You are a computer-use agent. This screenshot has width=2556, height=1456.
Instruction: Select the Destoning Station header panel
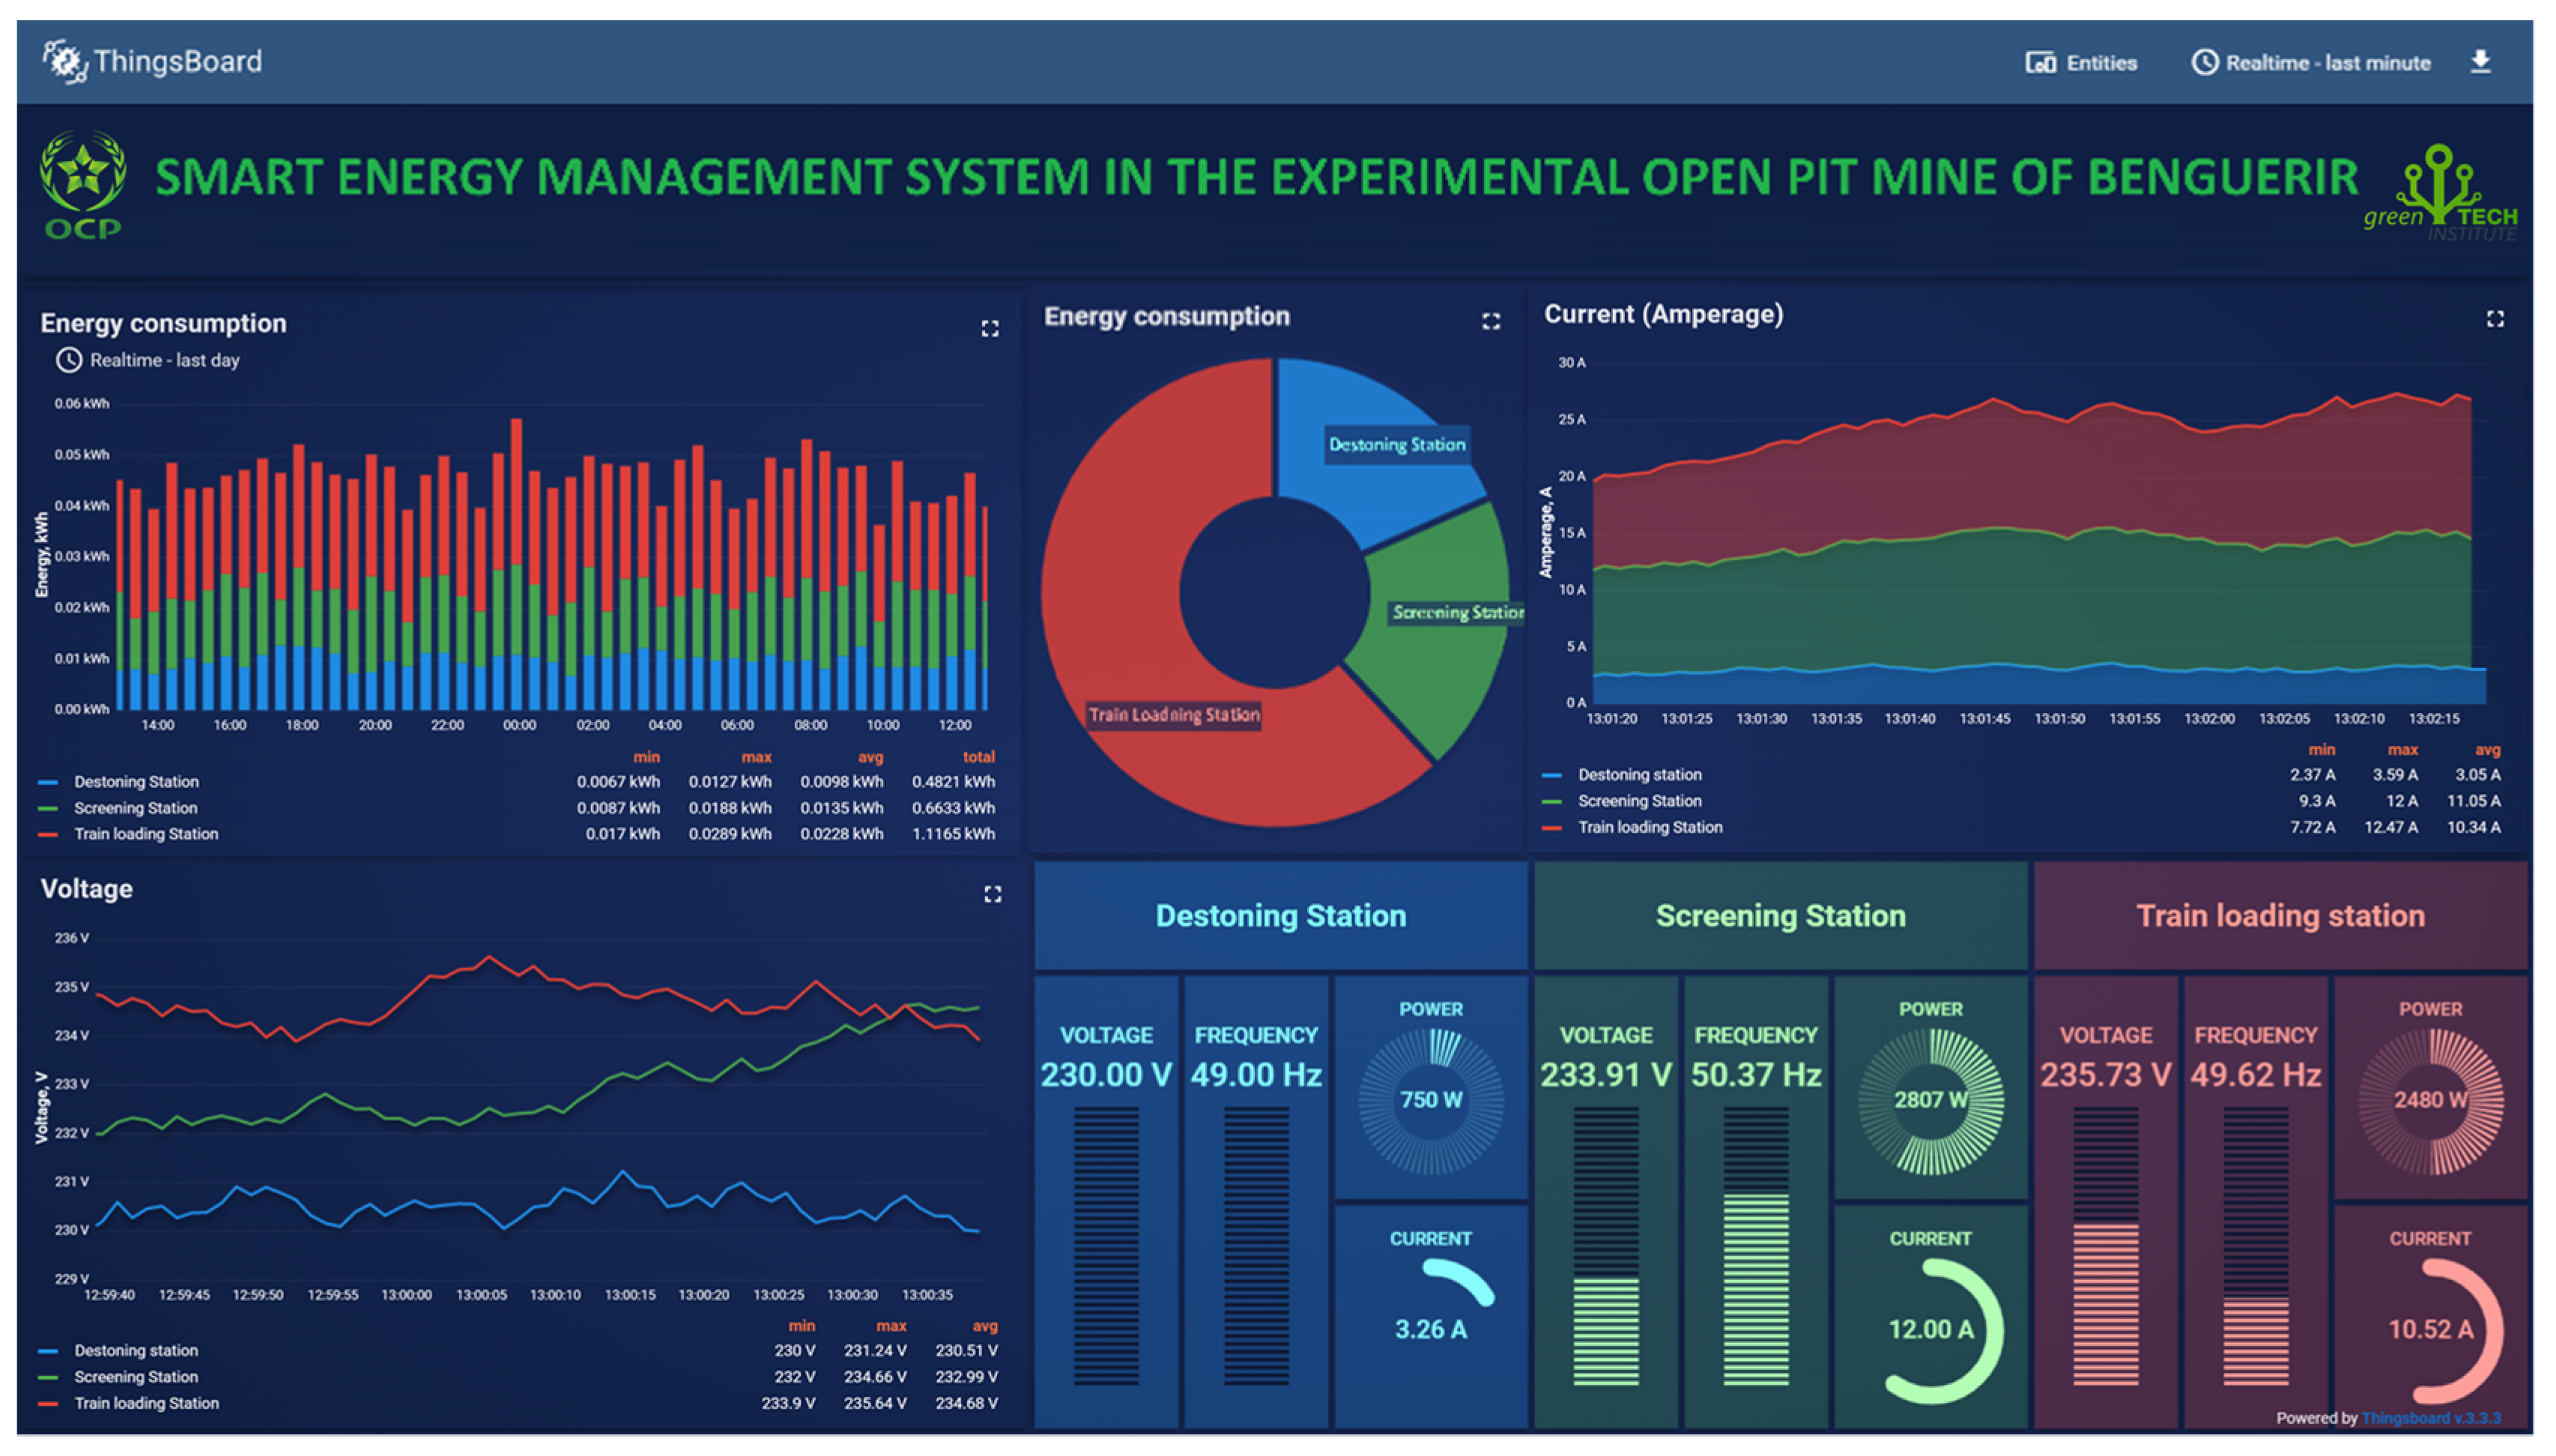click(x=1280, y=916)
